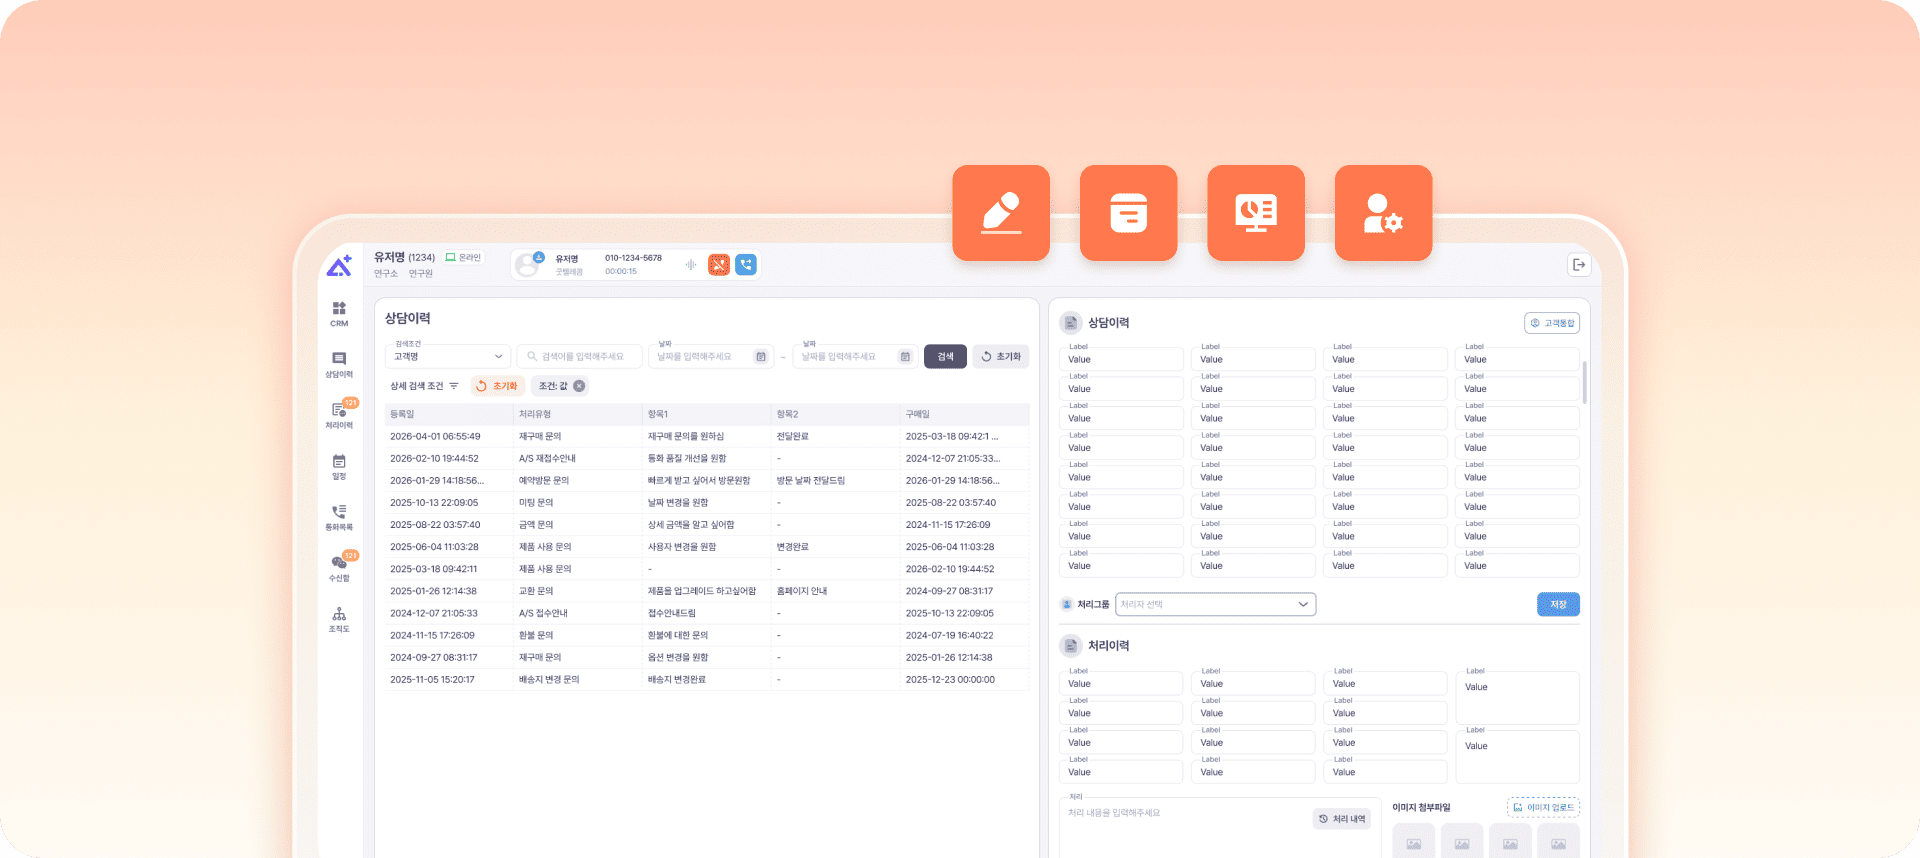Open the 일정 calendar sidebar icon
The image size is (1920, 858).
339,466
